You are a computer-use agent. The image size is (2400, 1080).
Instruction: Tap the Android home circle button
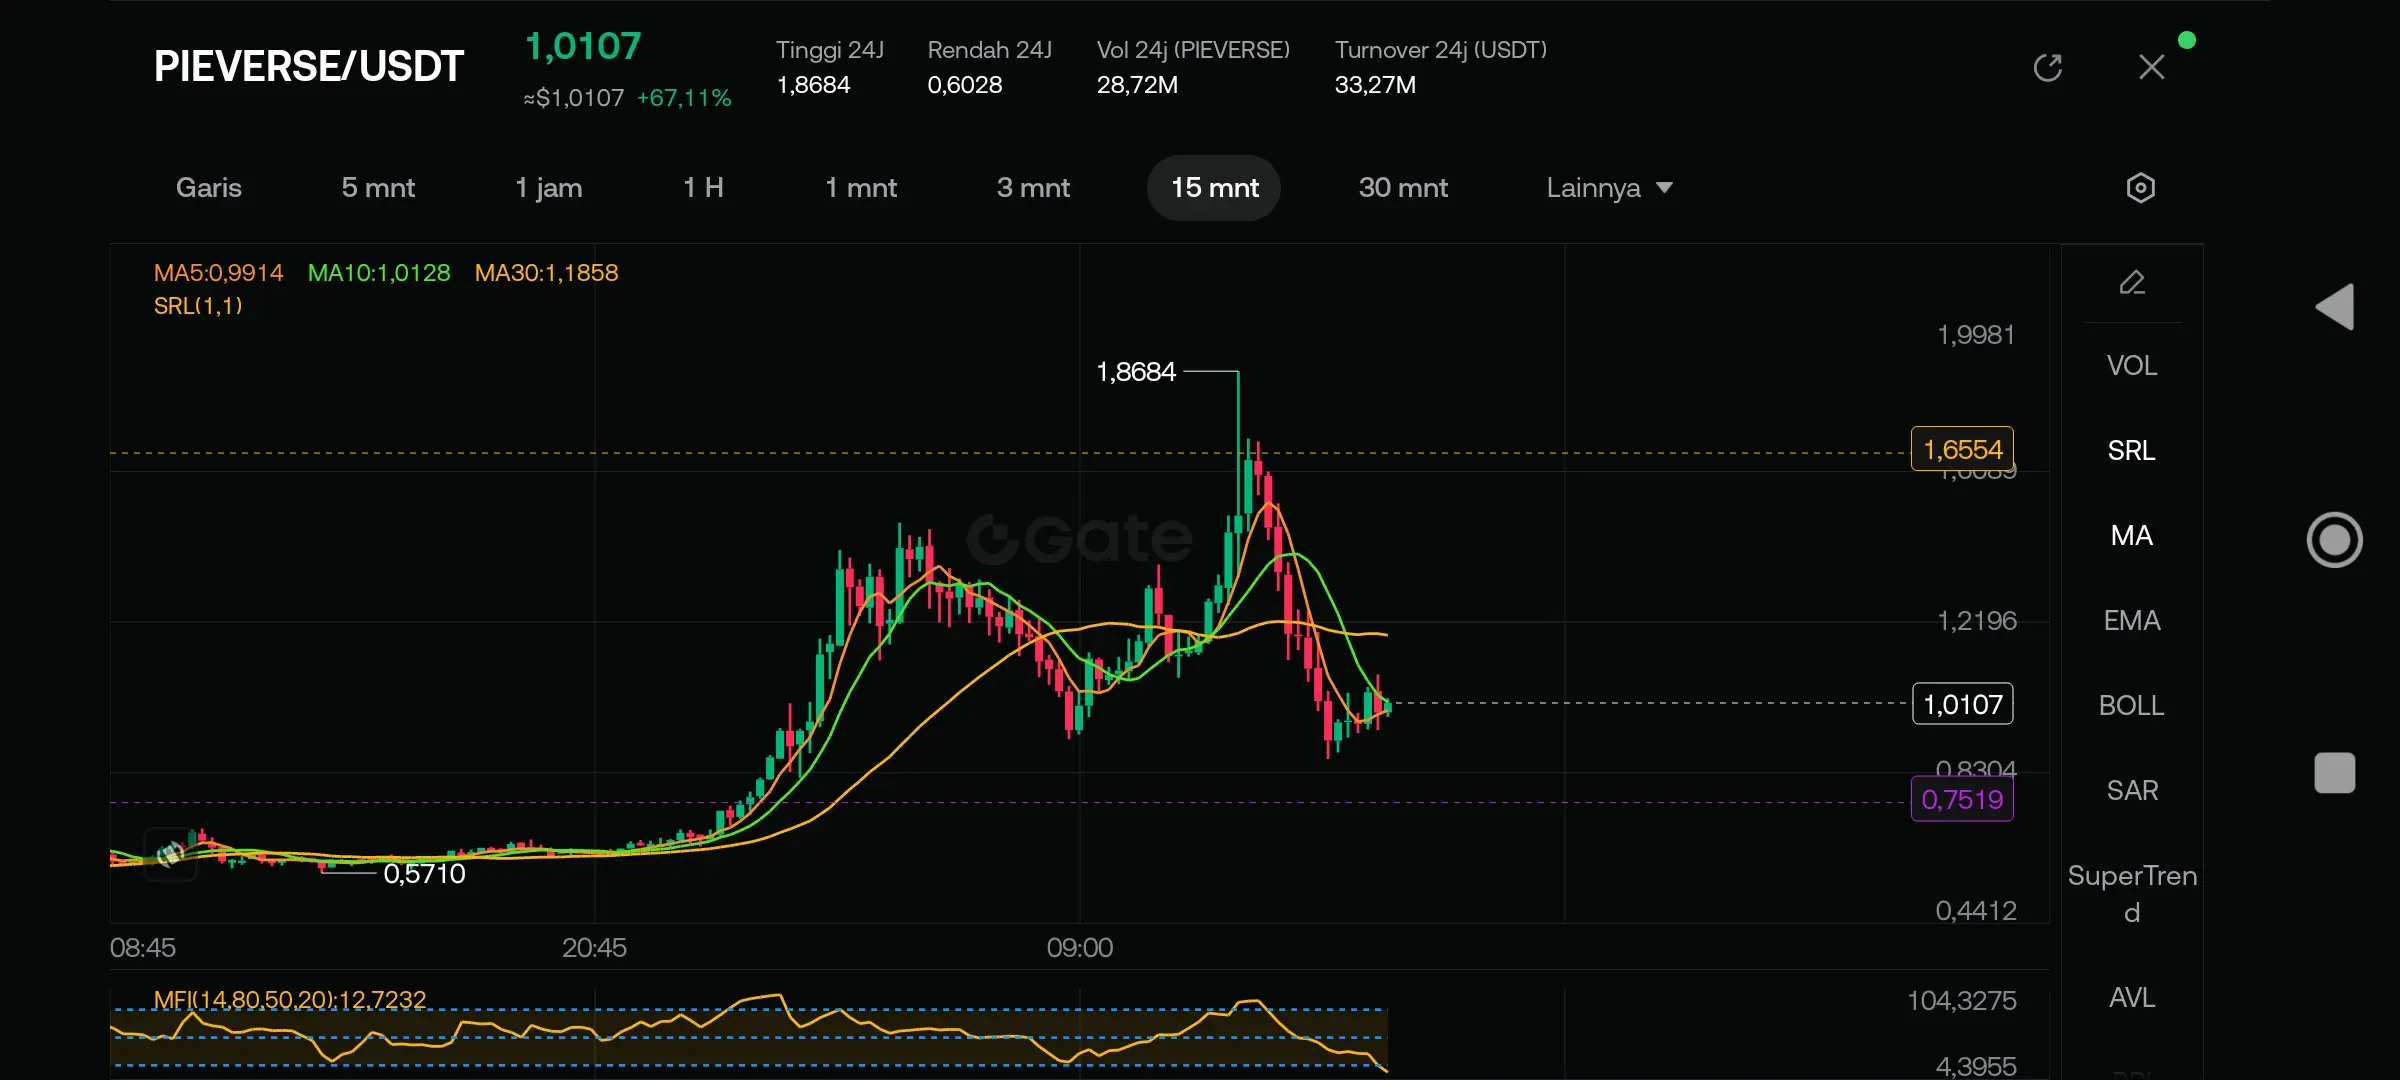pyautogui.click(x=2335, y=540)
